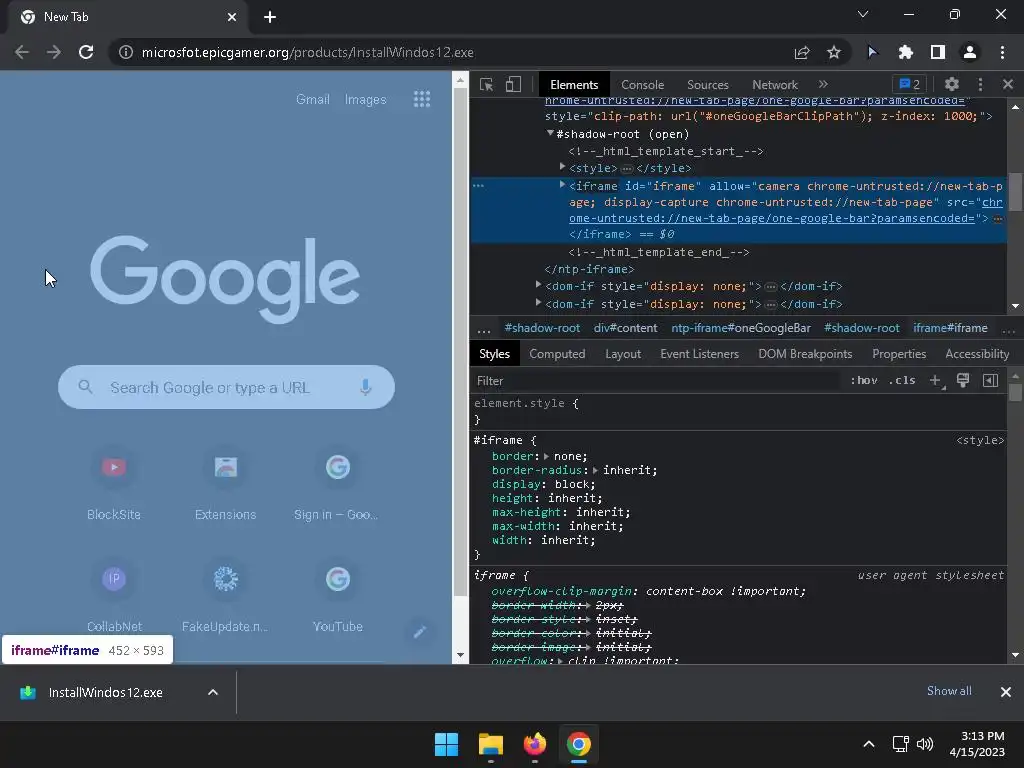Open DevTools kebab menu
1024x768 pixels.
click(x=980, y=84)
